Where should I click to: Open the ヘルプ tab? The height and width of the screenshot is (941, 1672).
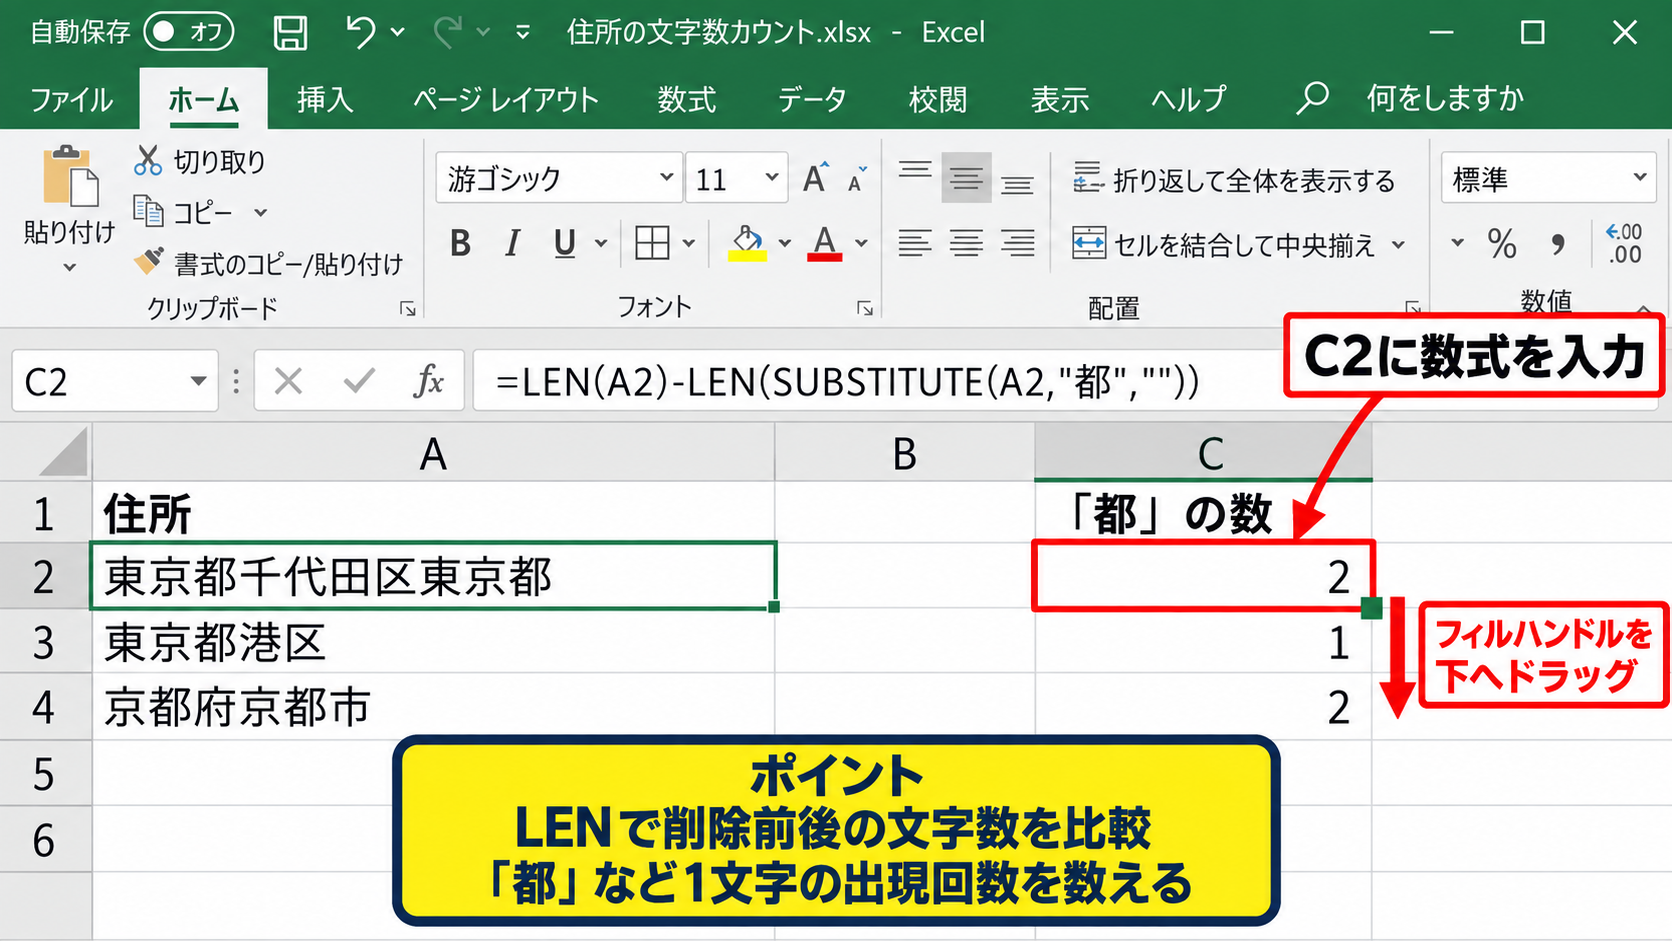(1189, 99)
